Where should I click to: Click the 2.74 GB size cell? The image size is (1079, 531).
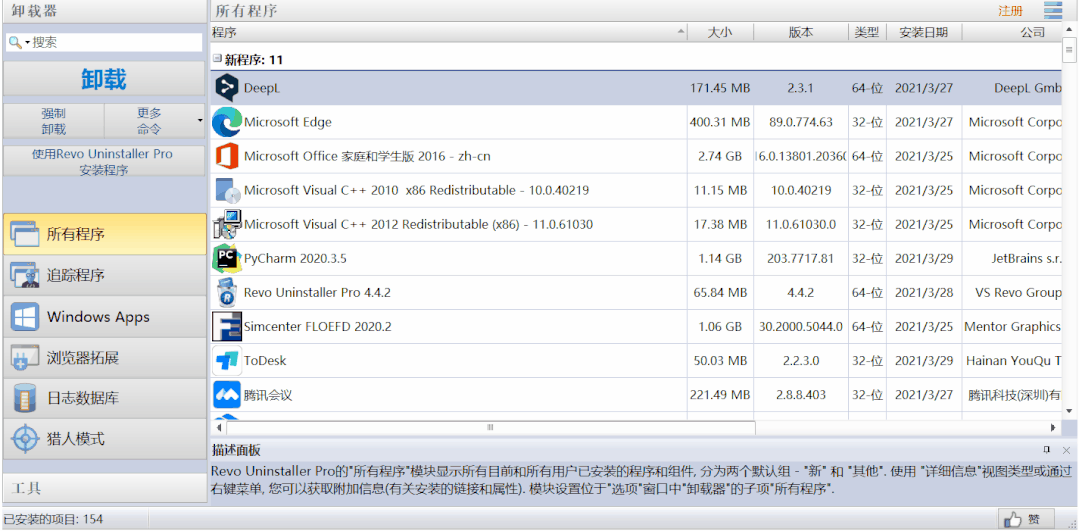[x=720, y=156]
